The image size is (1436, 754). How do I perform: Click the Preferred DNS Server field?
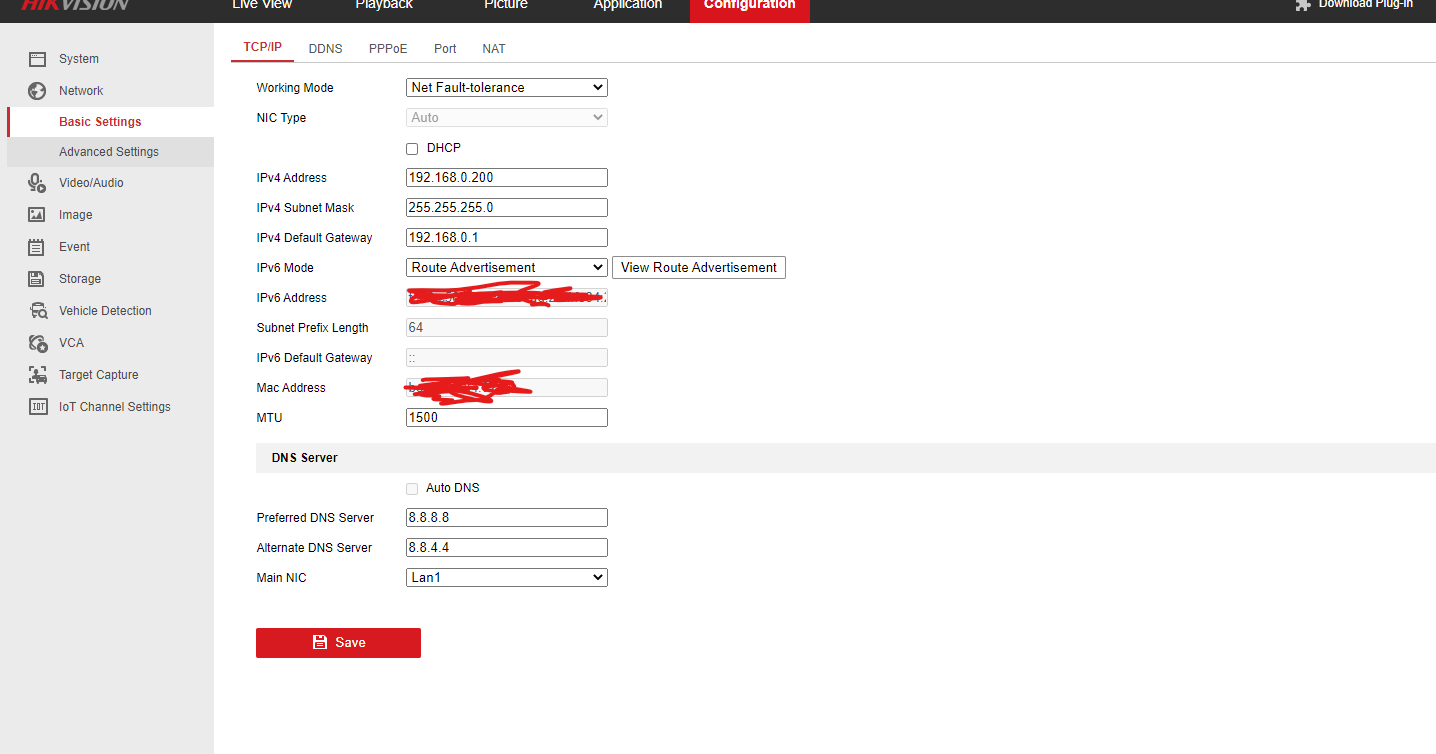click(x=505, y=517)
